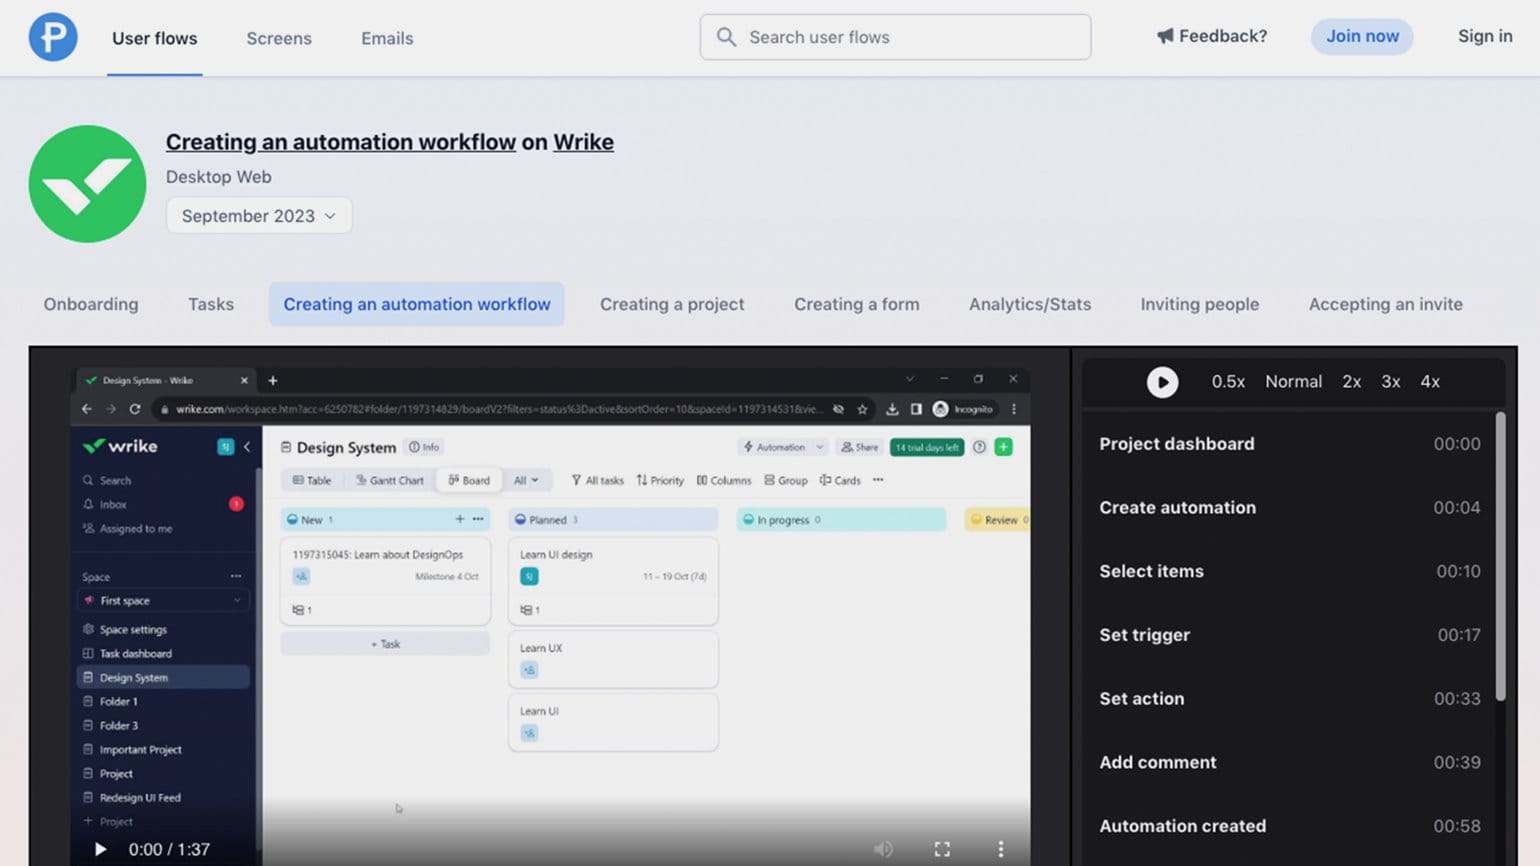Click the blue P site logo

[x=53, y=37]
